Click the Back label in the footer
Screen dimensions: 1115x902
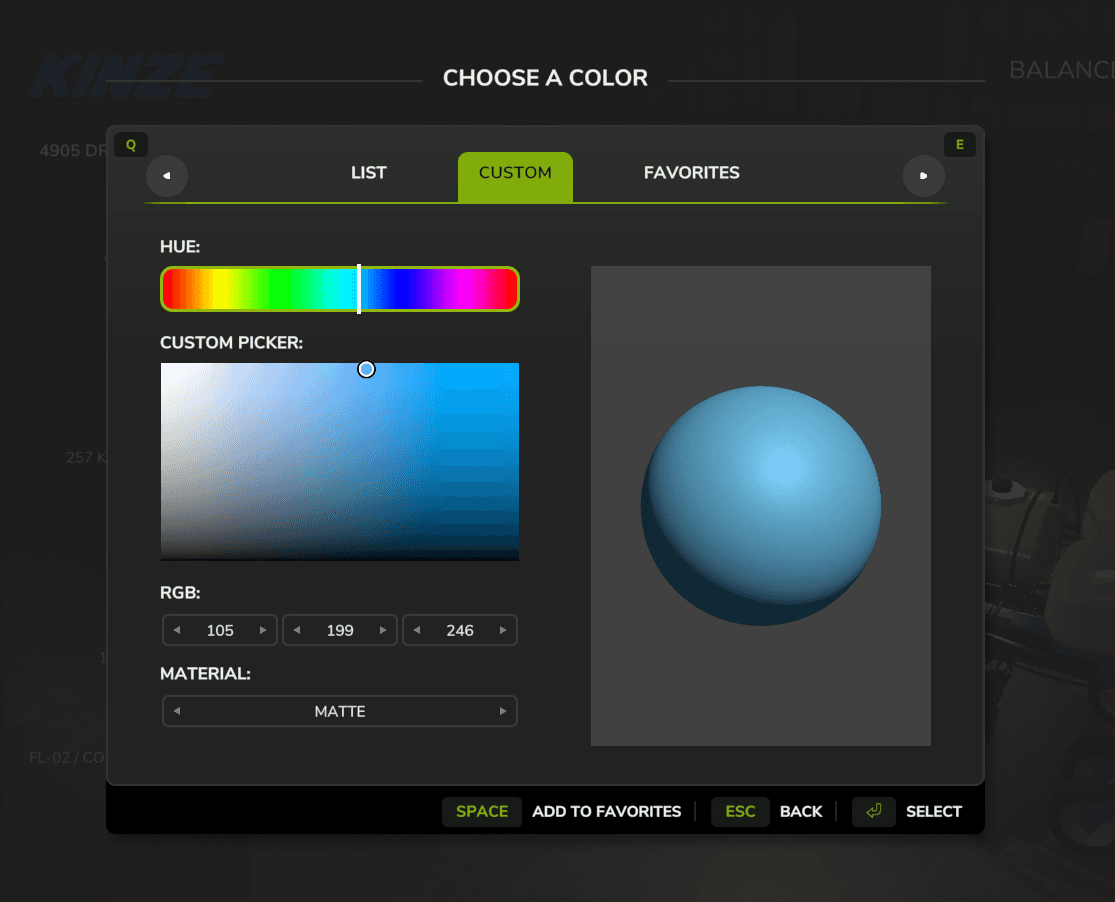click(x=801, y=812)
